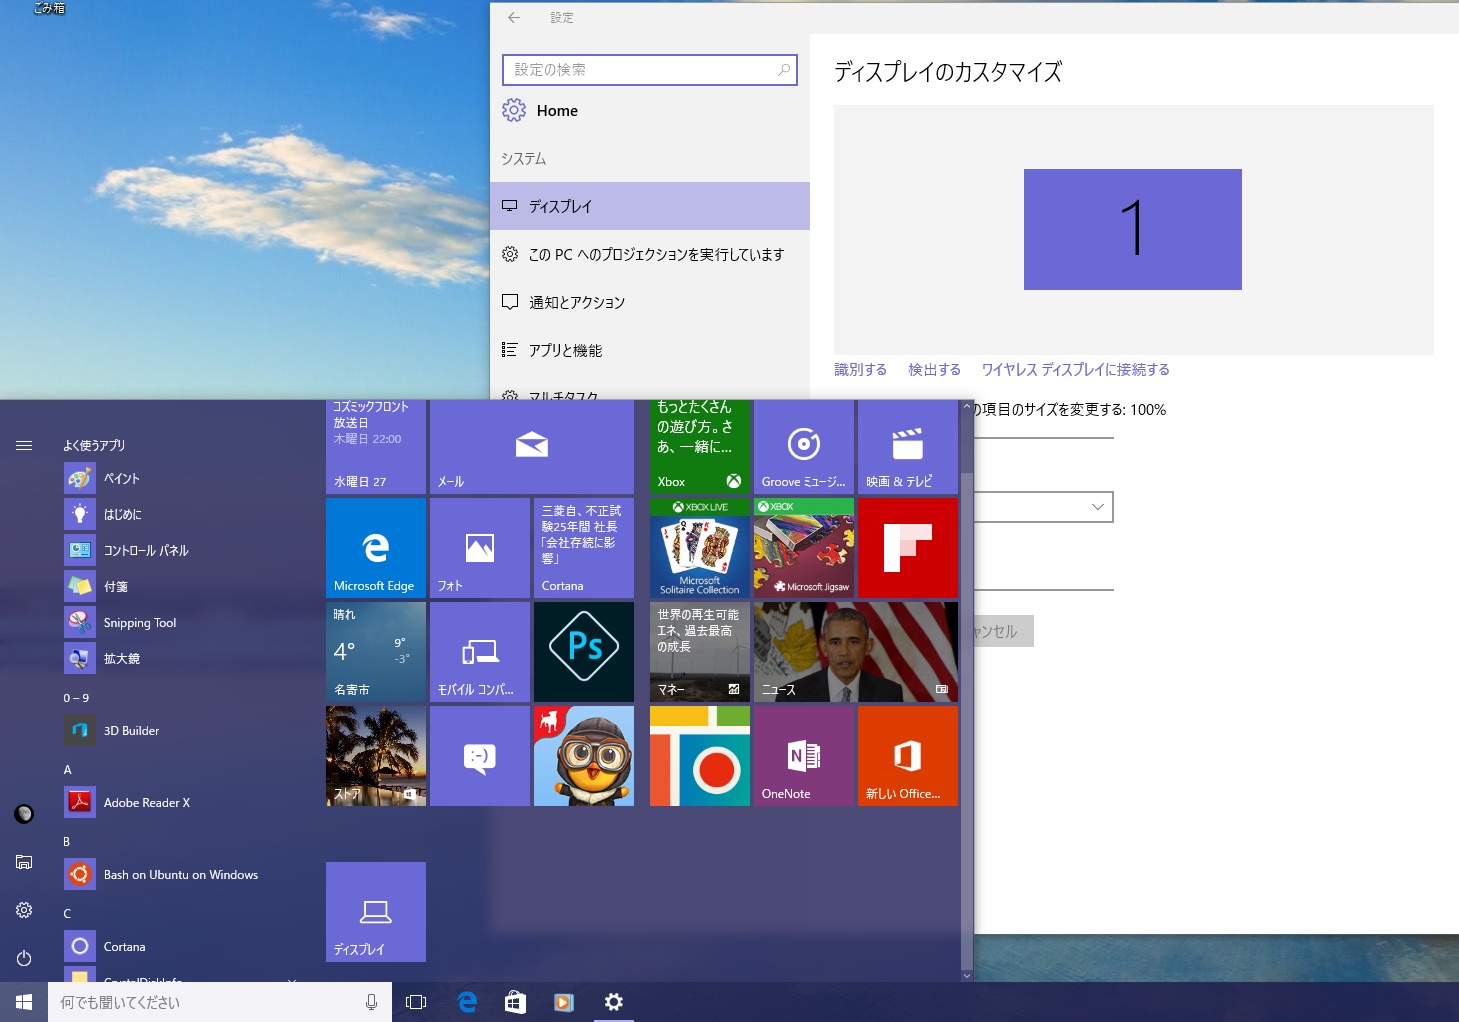Click the Cortana microphone icon

pos(371,1002)
